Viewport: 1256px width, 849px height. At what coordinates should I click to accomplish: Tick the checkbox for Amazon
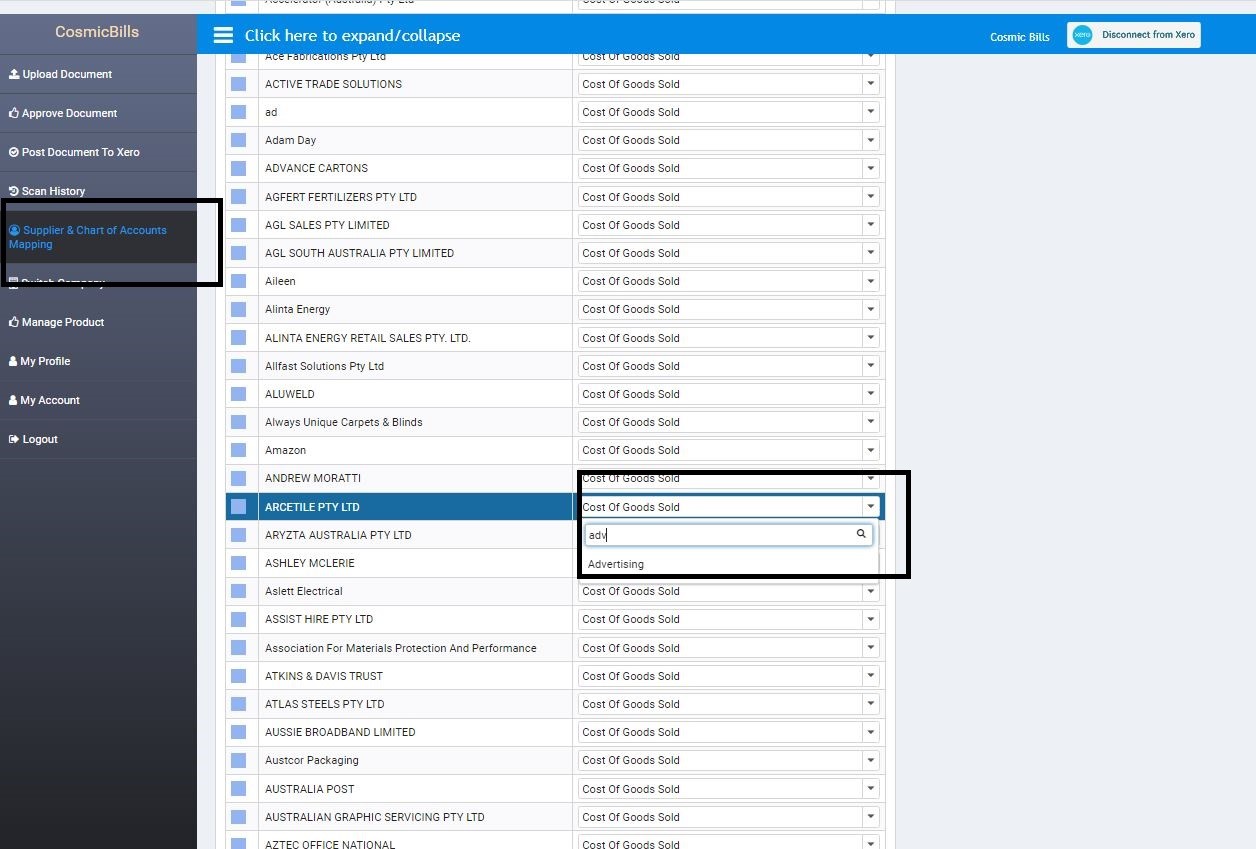238,450
